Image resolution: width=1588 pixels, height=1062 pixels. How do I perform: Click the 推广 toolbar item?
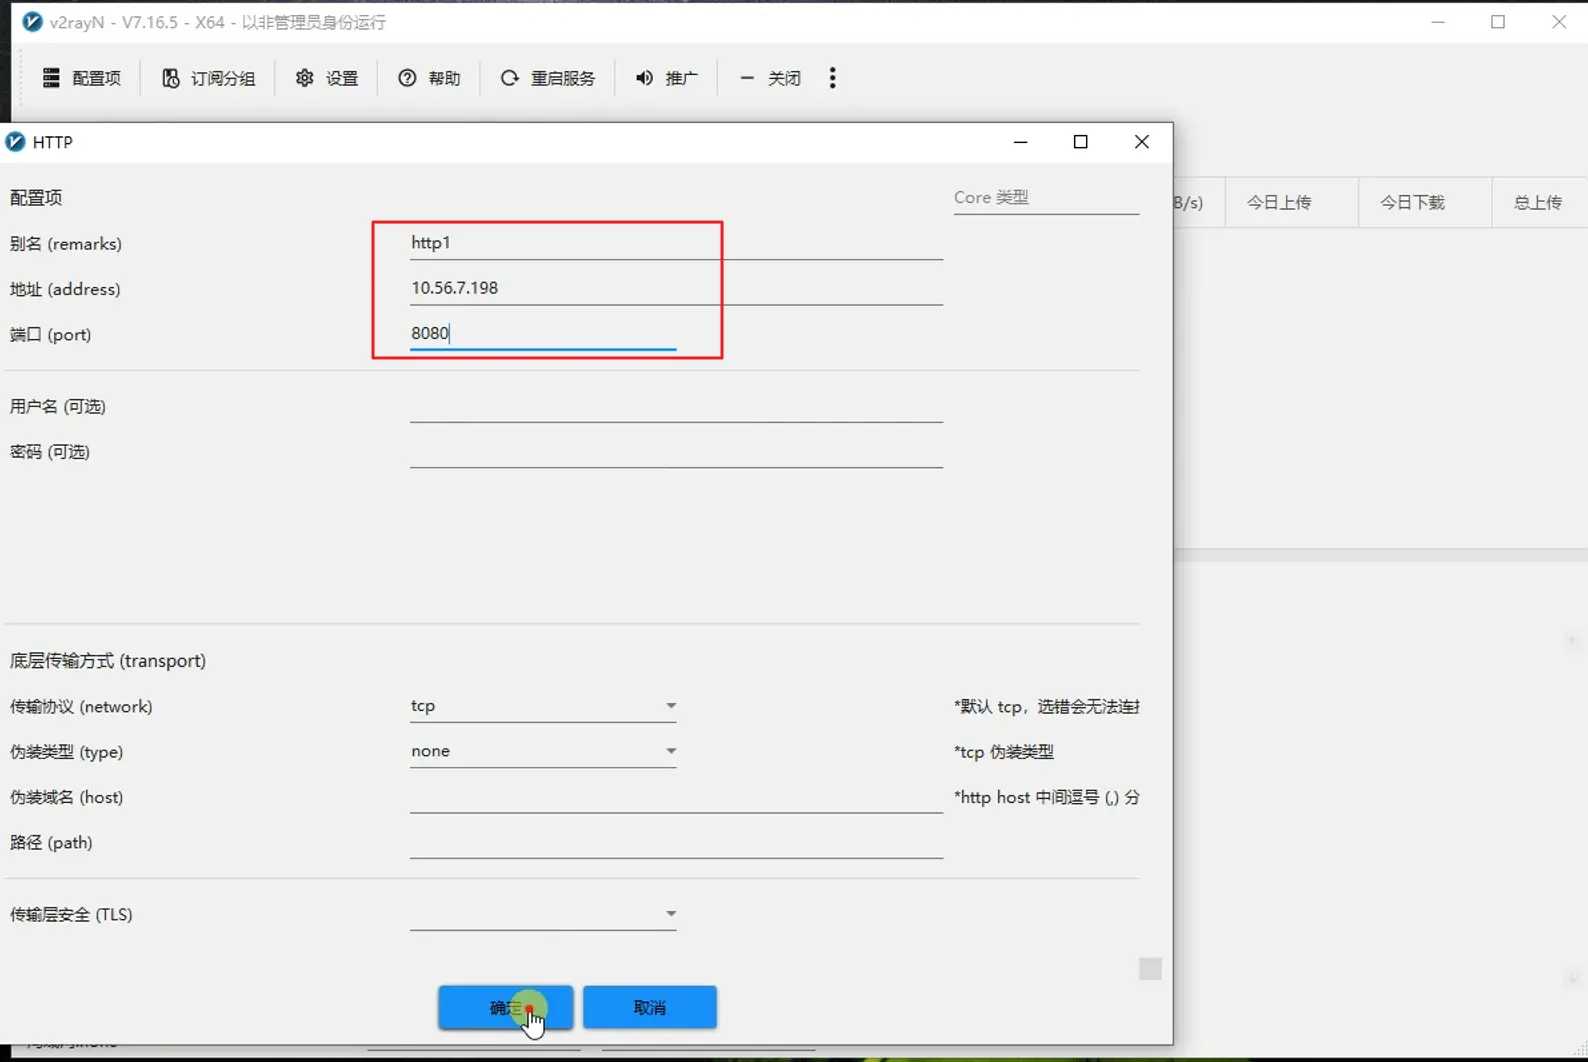click(x=666, y=78)
